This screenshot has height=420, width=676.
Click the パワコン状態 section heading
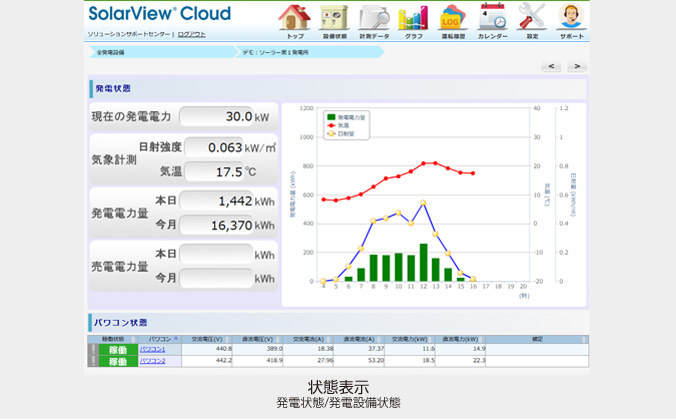point(121,323)
